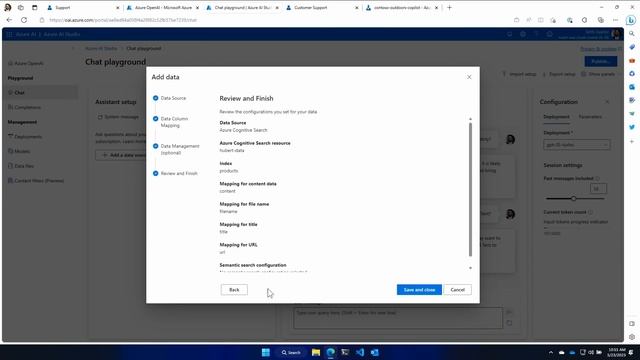Screen dimensions: 640x360
Task: Open Edge sidebar Twitter icon
Action: tap(632, 127)
